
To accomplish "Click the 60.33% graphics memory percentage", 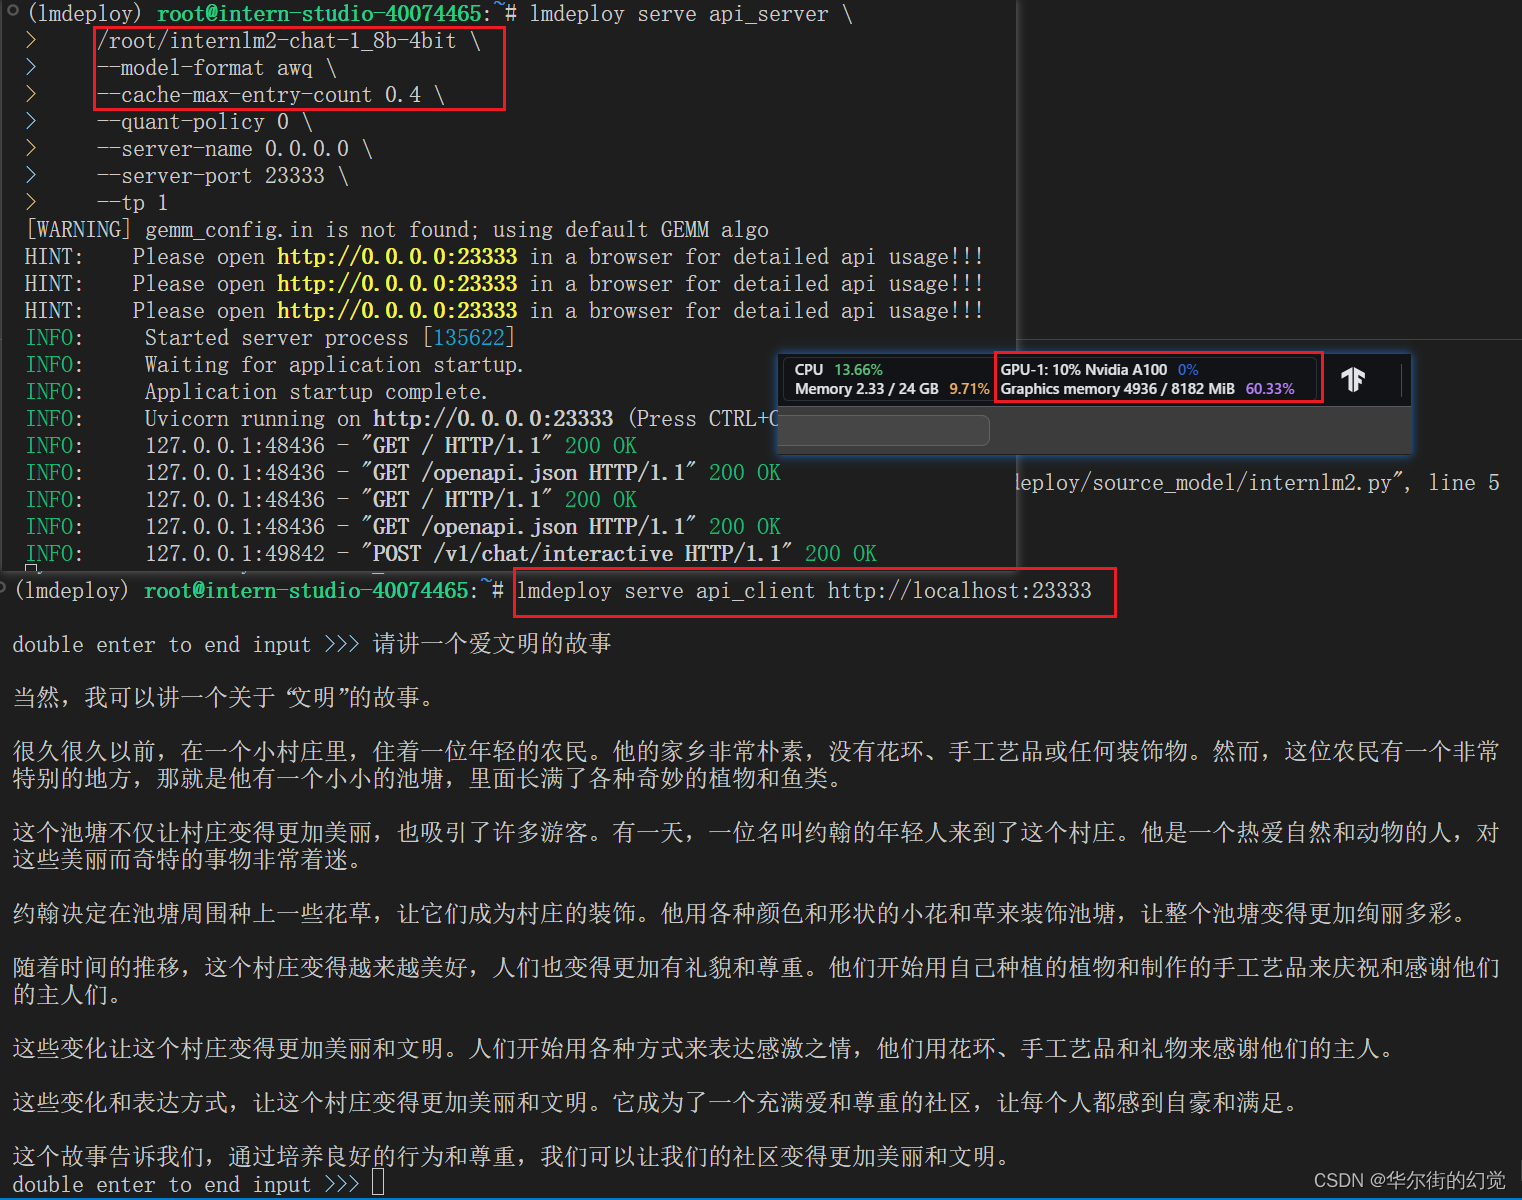I will coord(1270,388).
